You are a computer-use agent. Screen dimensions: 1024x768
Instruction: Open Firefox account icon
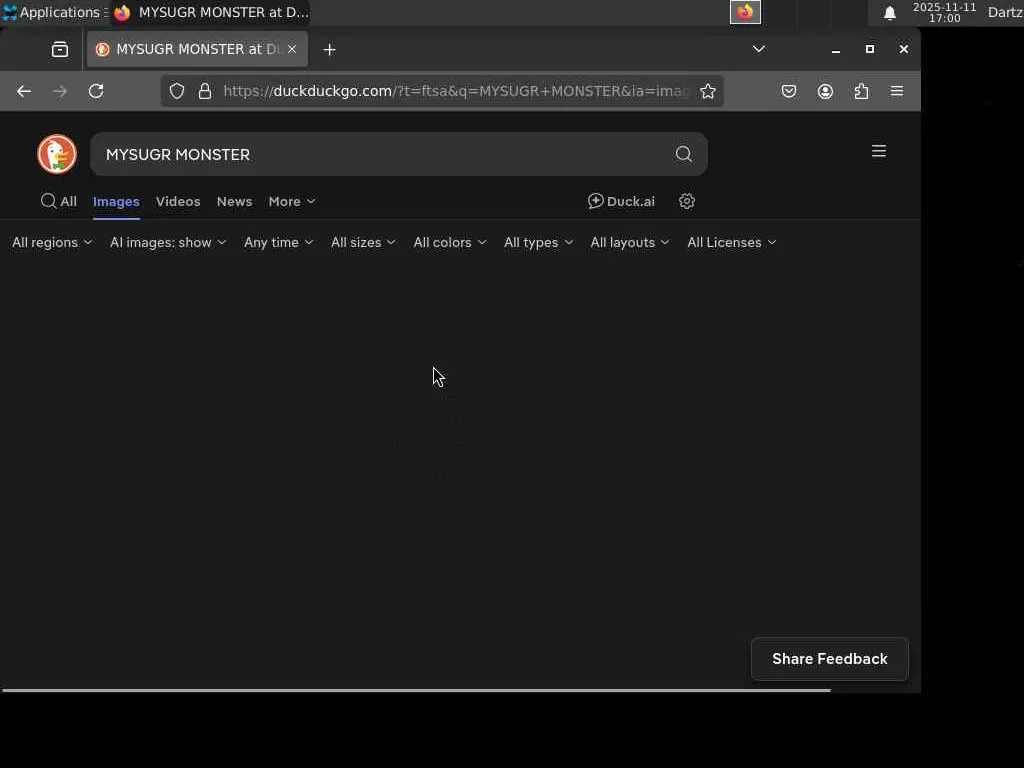coord(825,91)
